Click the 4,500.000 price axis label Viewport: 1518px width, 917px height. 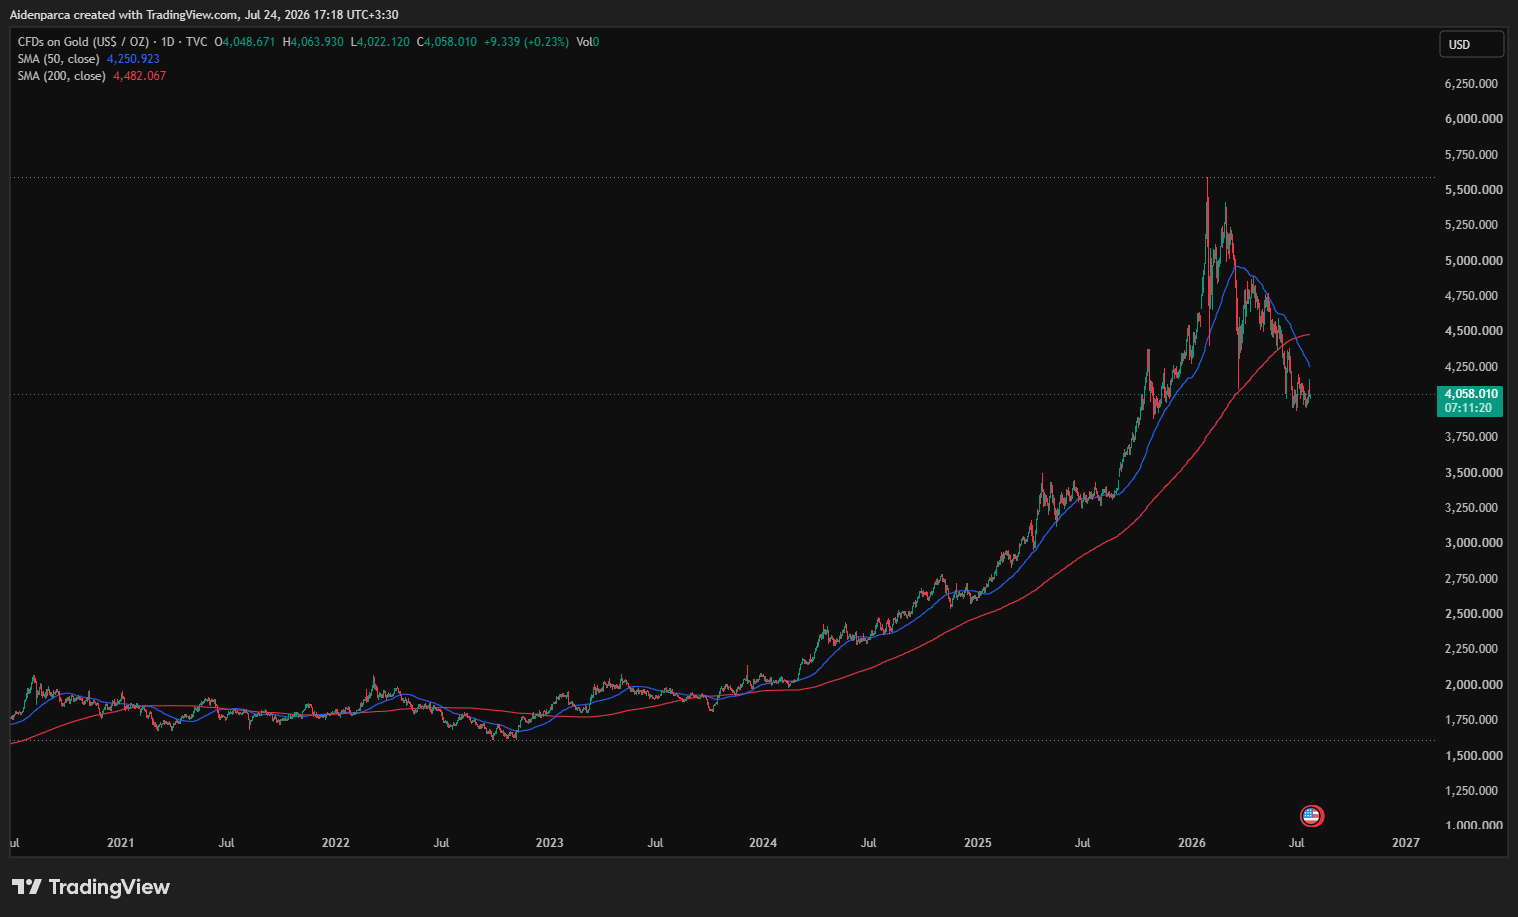point(1473,331)
